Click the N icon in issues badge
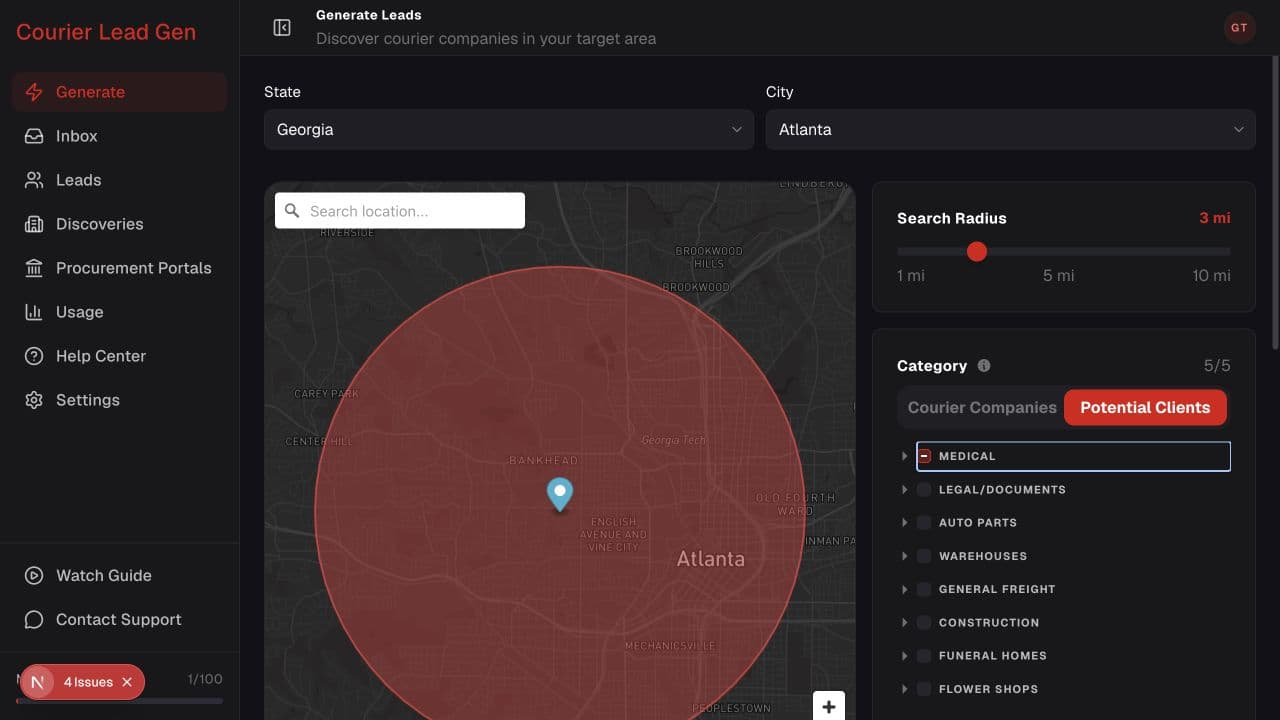 tap(38, 682)
